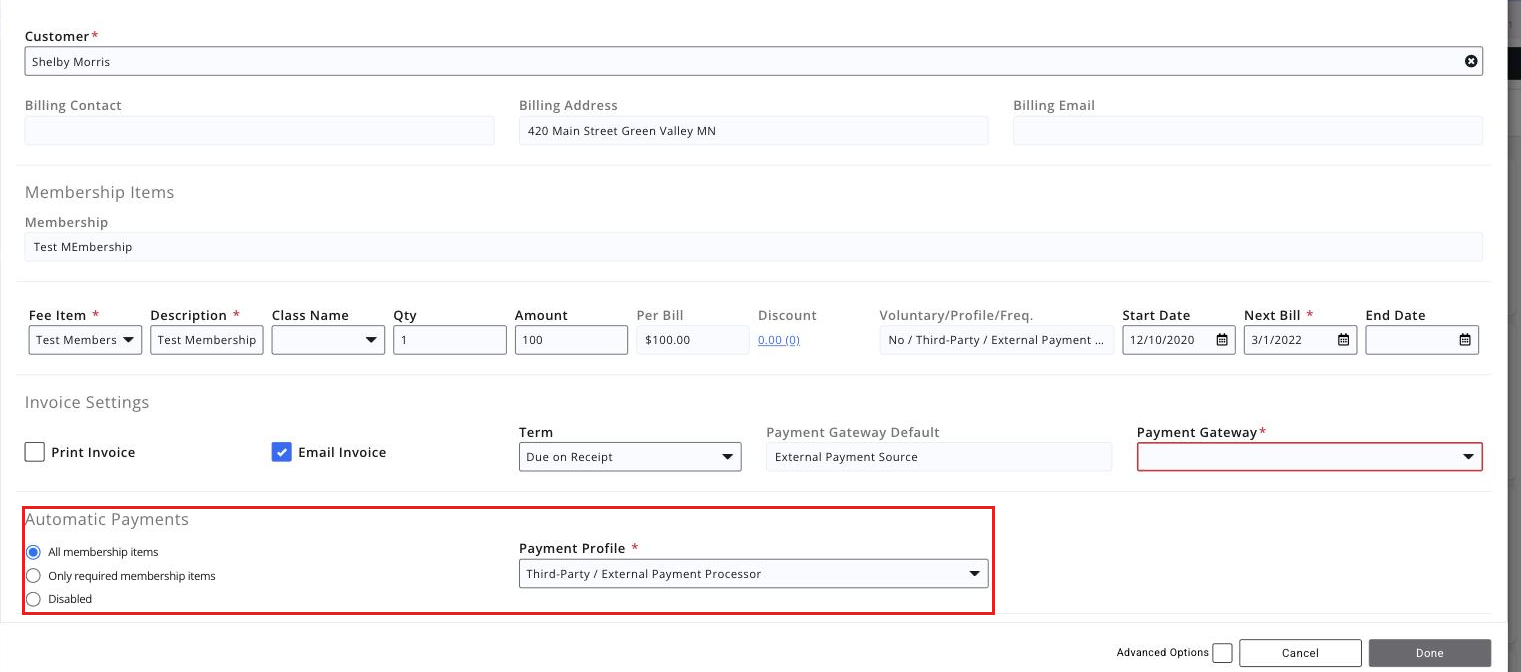
Task: Click the Billing Contact field
Action: click(x=259, y=131)
